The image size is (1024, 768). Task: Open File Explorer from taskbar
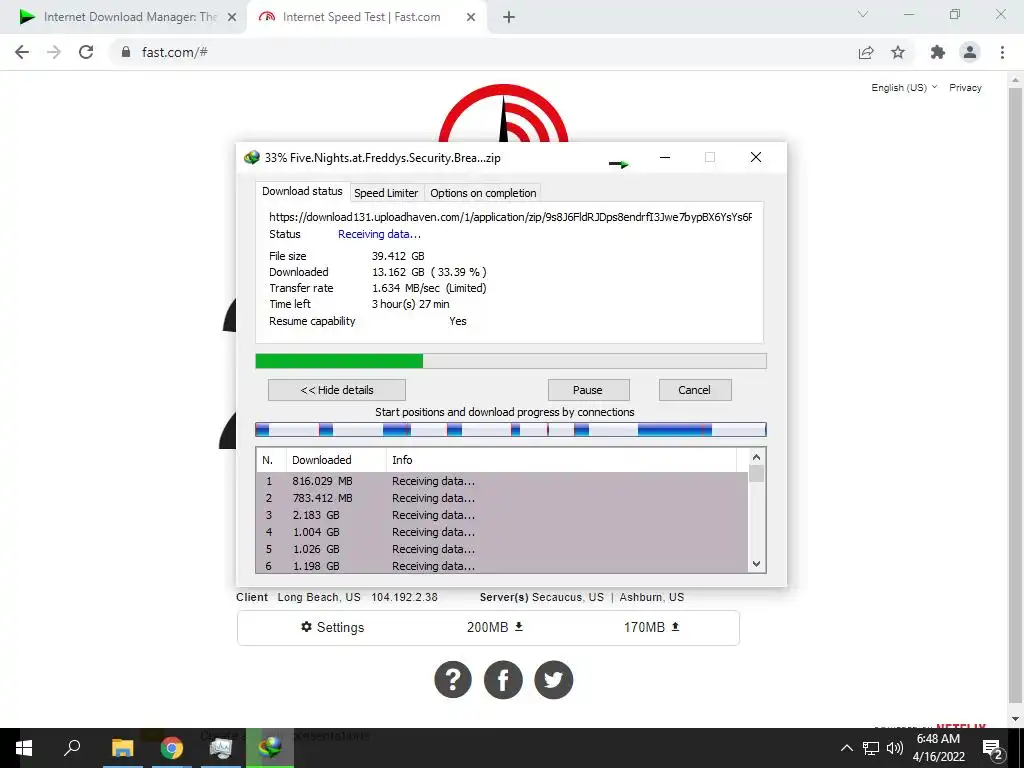[122, 748]
